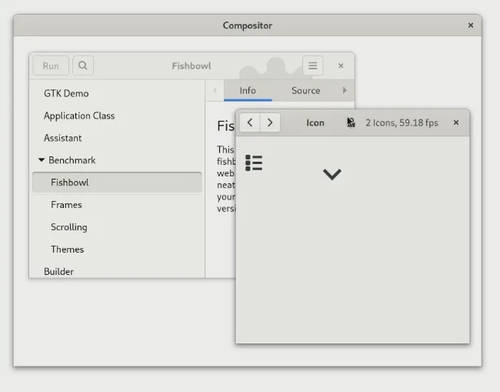The height and width of the screenshot is (392, 500).
Task: Collapse the Benchmark tree section
Action: tap(41, 160)
